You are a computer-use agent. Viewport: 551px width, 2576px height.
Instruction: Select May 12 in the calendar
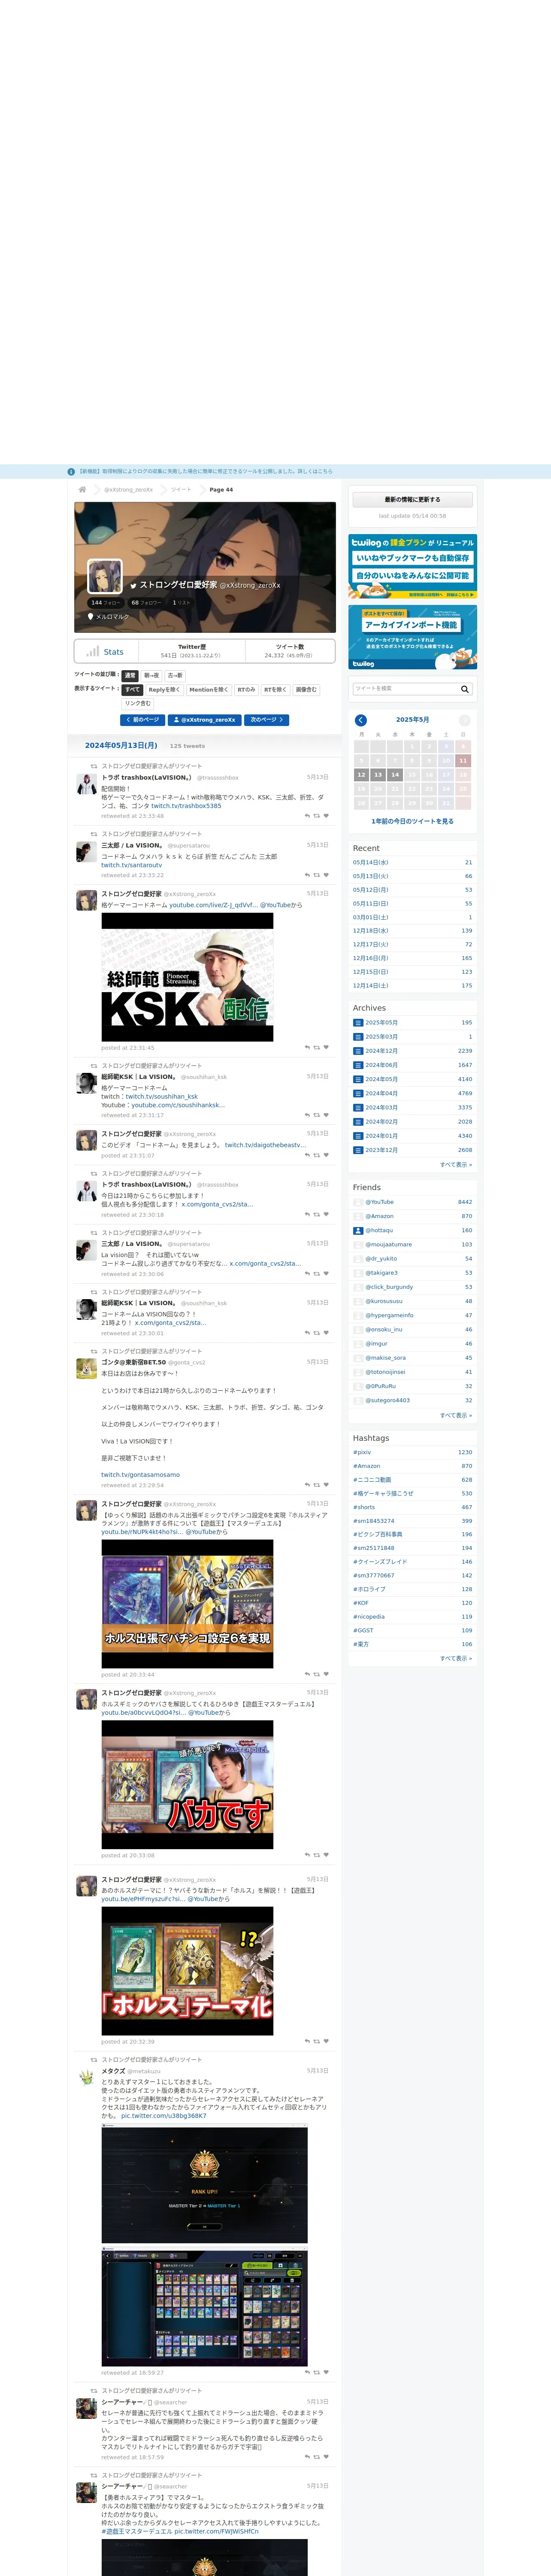click(x=361, y=775)
